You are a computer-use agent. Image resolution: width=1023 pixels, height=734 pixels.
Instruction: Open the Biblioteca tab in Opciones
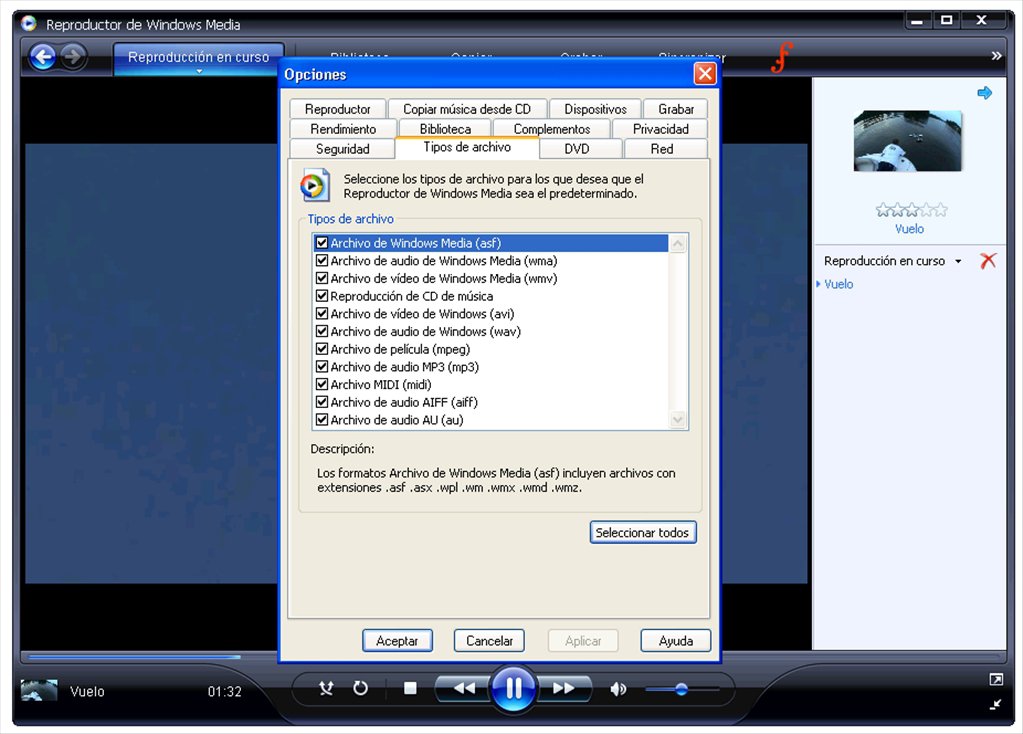tap(445, 129)
